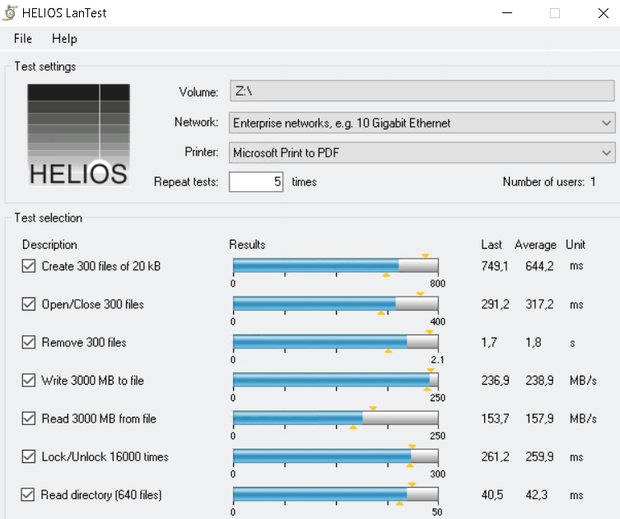Screen dimensions: 620x519
Task: Toggle Write 3000 MB to file checkbox
Action: click(x=28, y=380)
